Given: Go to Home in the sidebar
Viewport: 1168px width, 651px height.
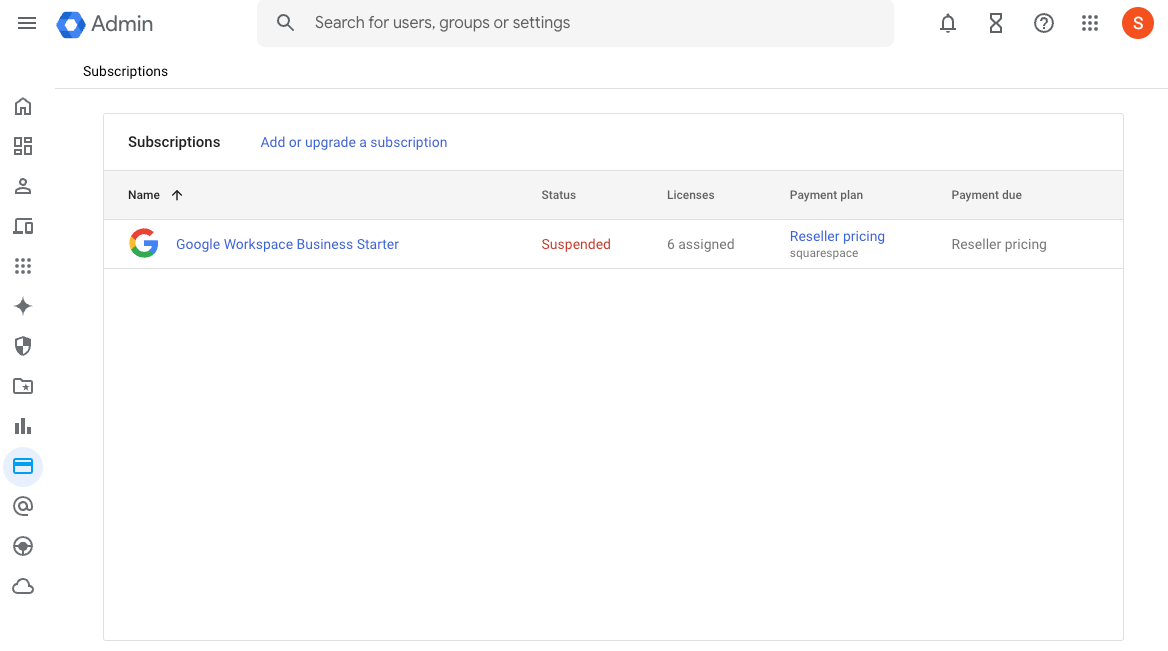Looking at the screenshot, I should click(23, 107).
